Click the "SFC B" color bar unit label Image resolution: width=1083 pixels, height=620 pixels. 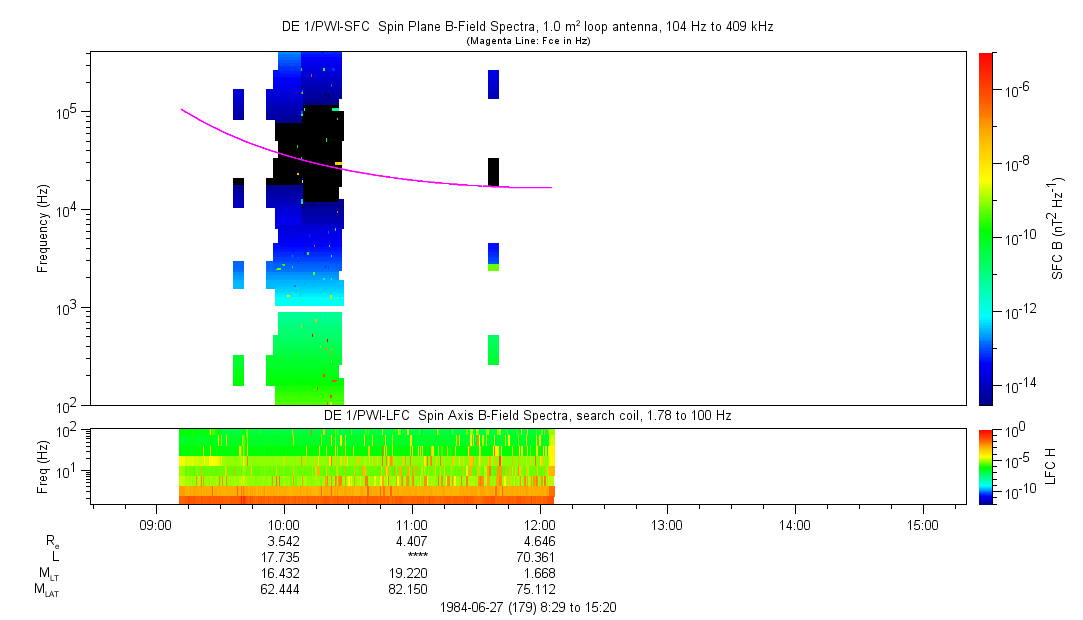tap(1058, 228)
